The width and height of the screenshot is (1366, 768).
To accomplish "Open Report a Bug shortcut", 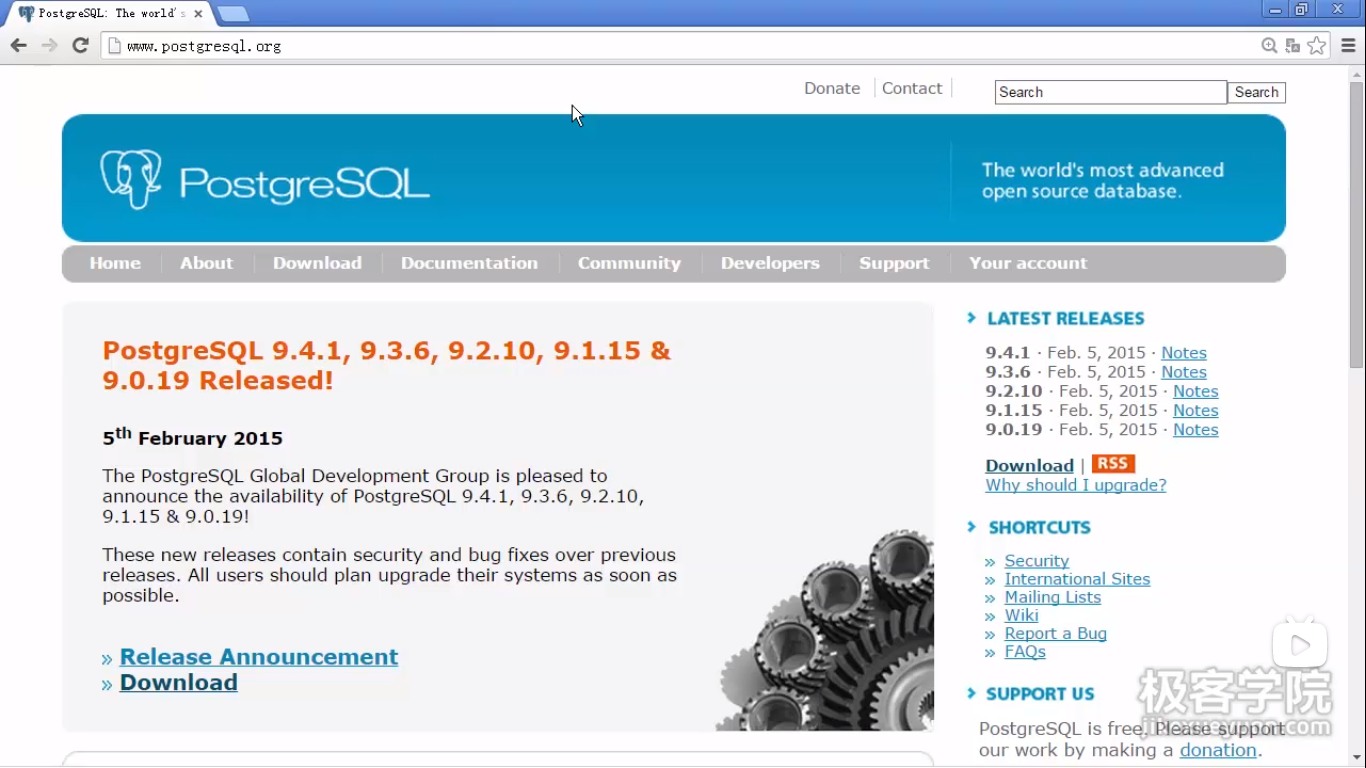I will (x=1056, y=633).
